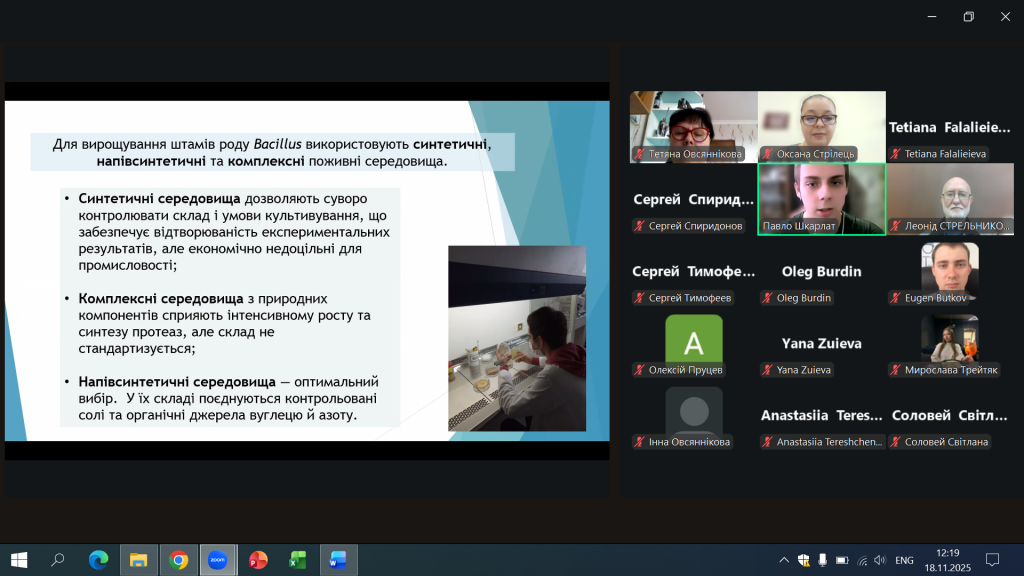The height and width of the screenshot is (576, 1024).
Task: Click the Zoom app taskbar icon
Action: point(218,560)
